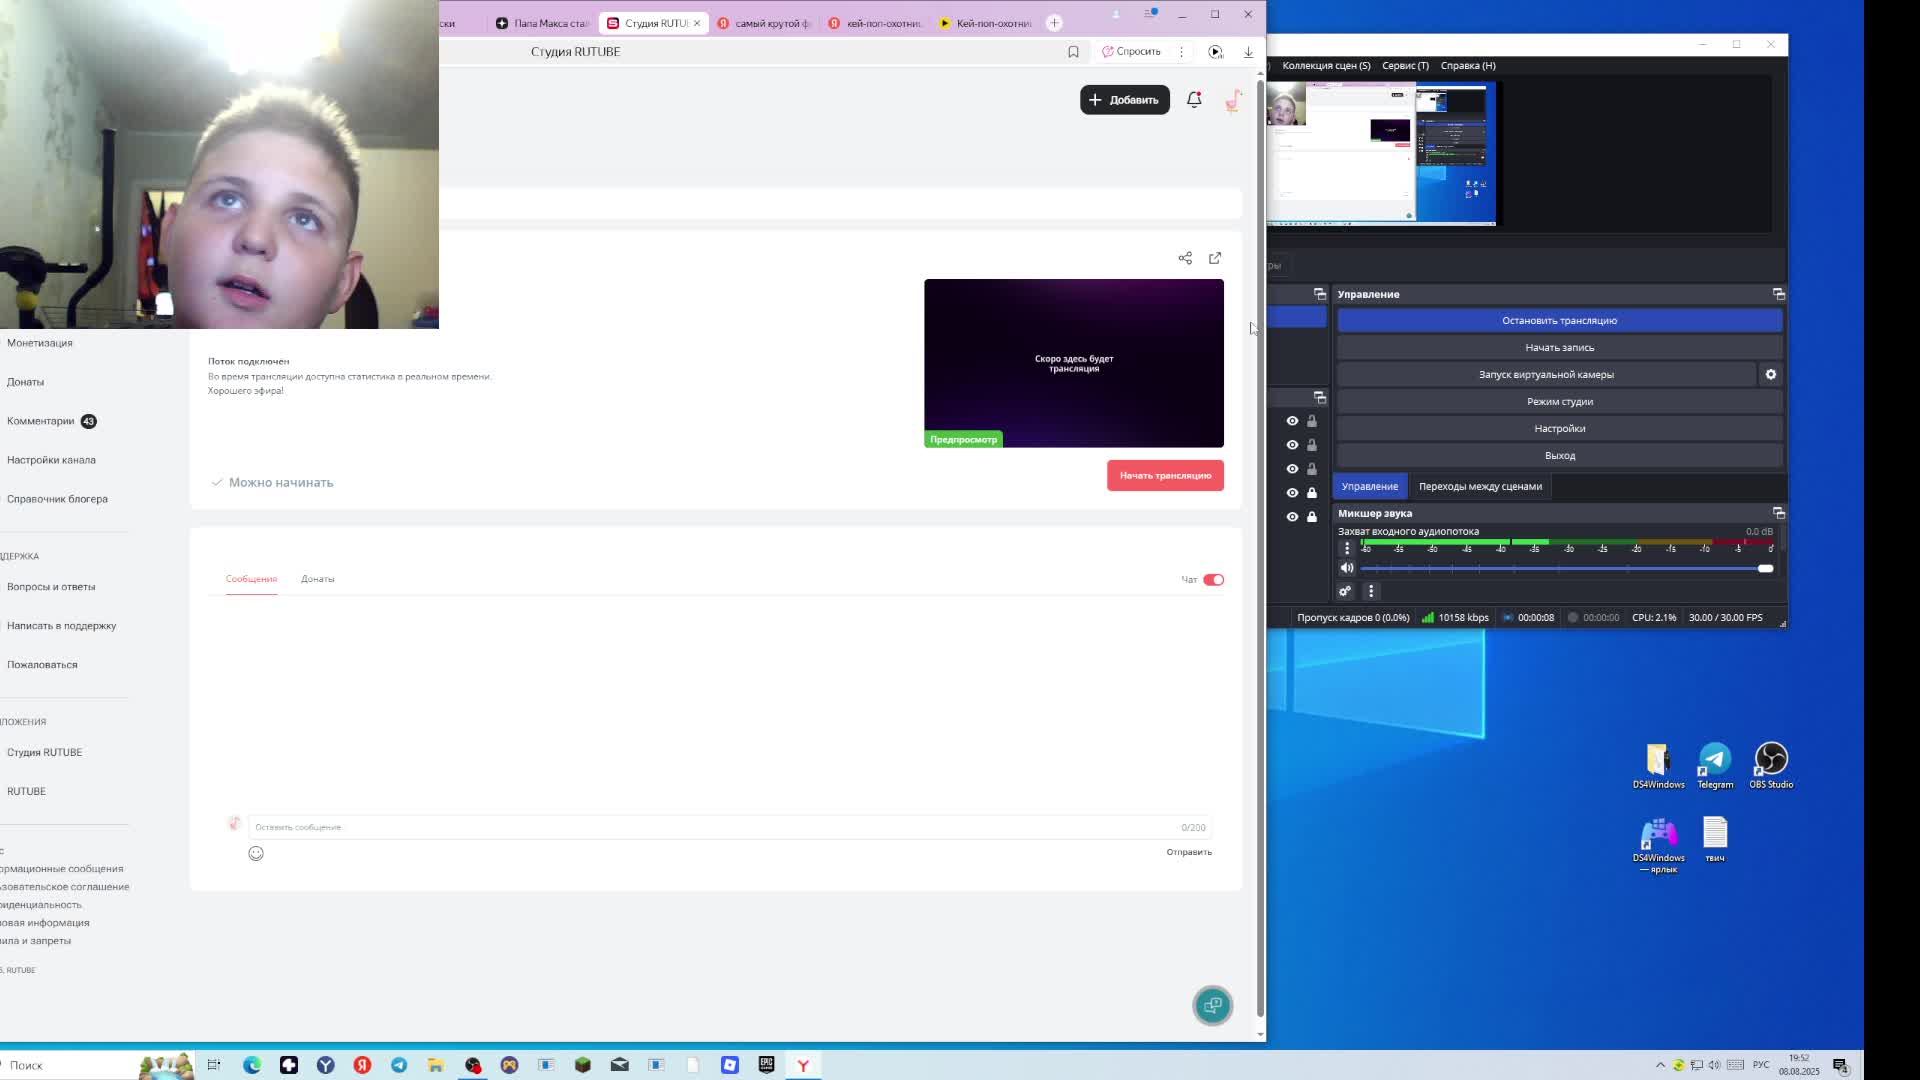
Task: Click the share icon above the preview
Action: [x=1185, y=258]
